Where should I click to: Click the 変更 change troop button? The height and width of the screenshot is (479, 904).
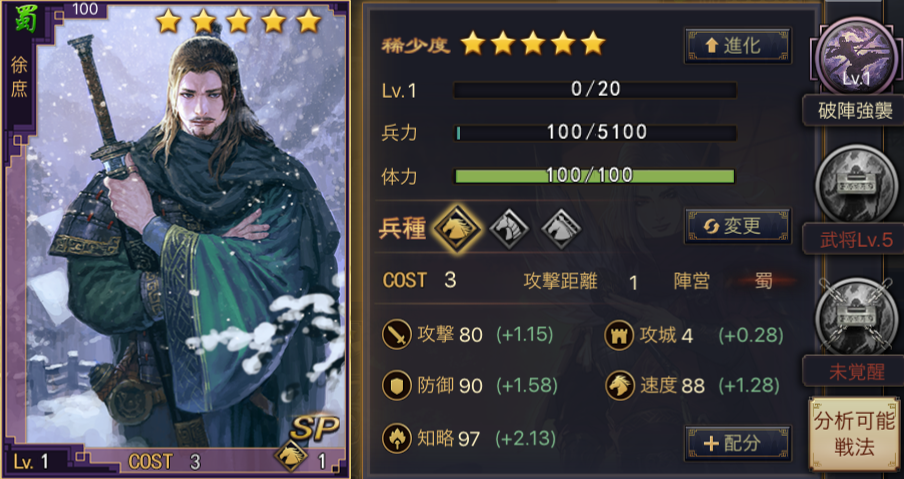click(x=738, y=226)
